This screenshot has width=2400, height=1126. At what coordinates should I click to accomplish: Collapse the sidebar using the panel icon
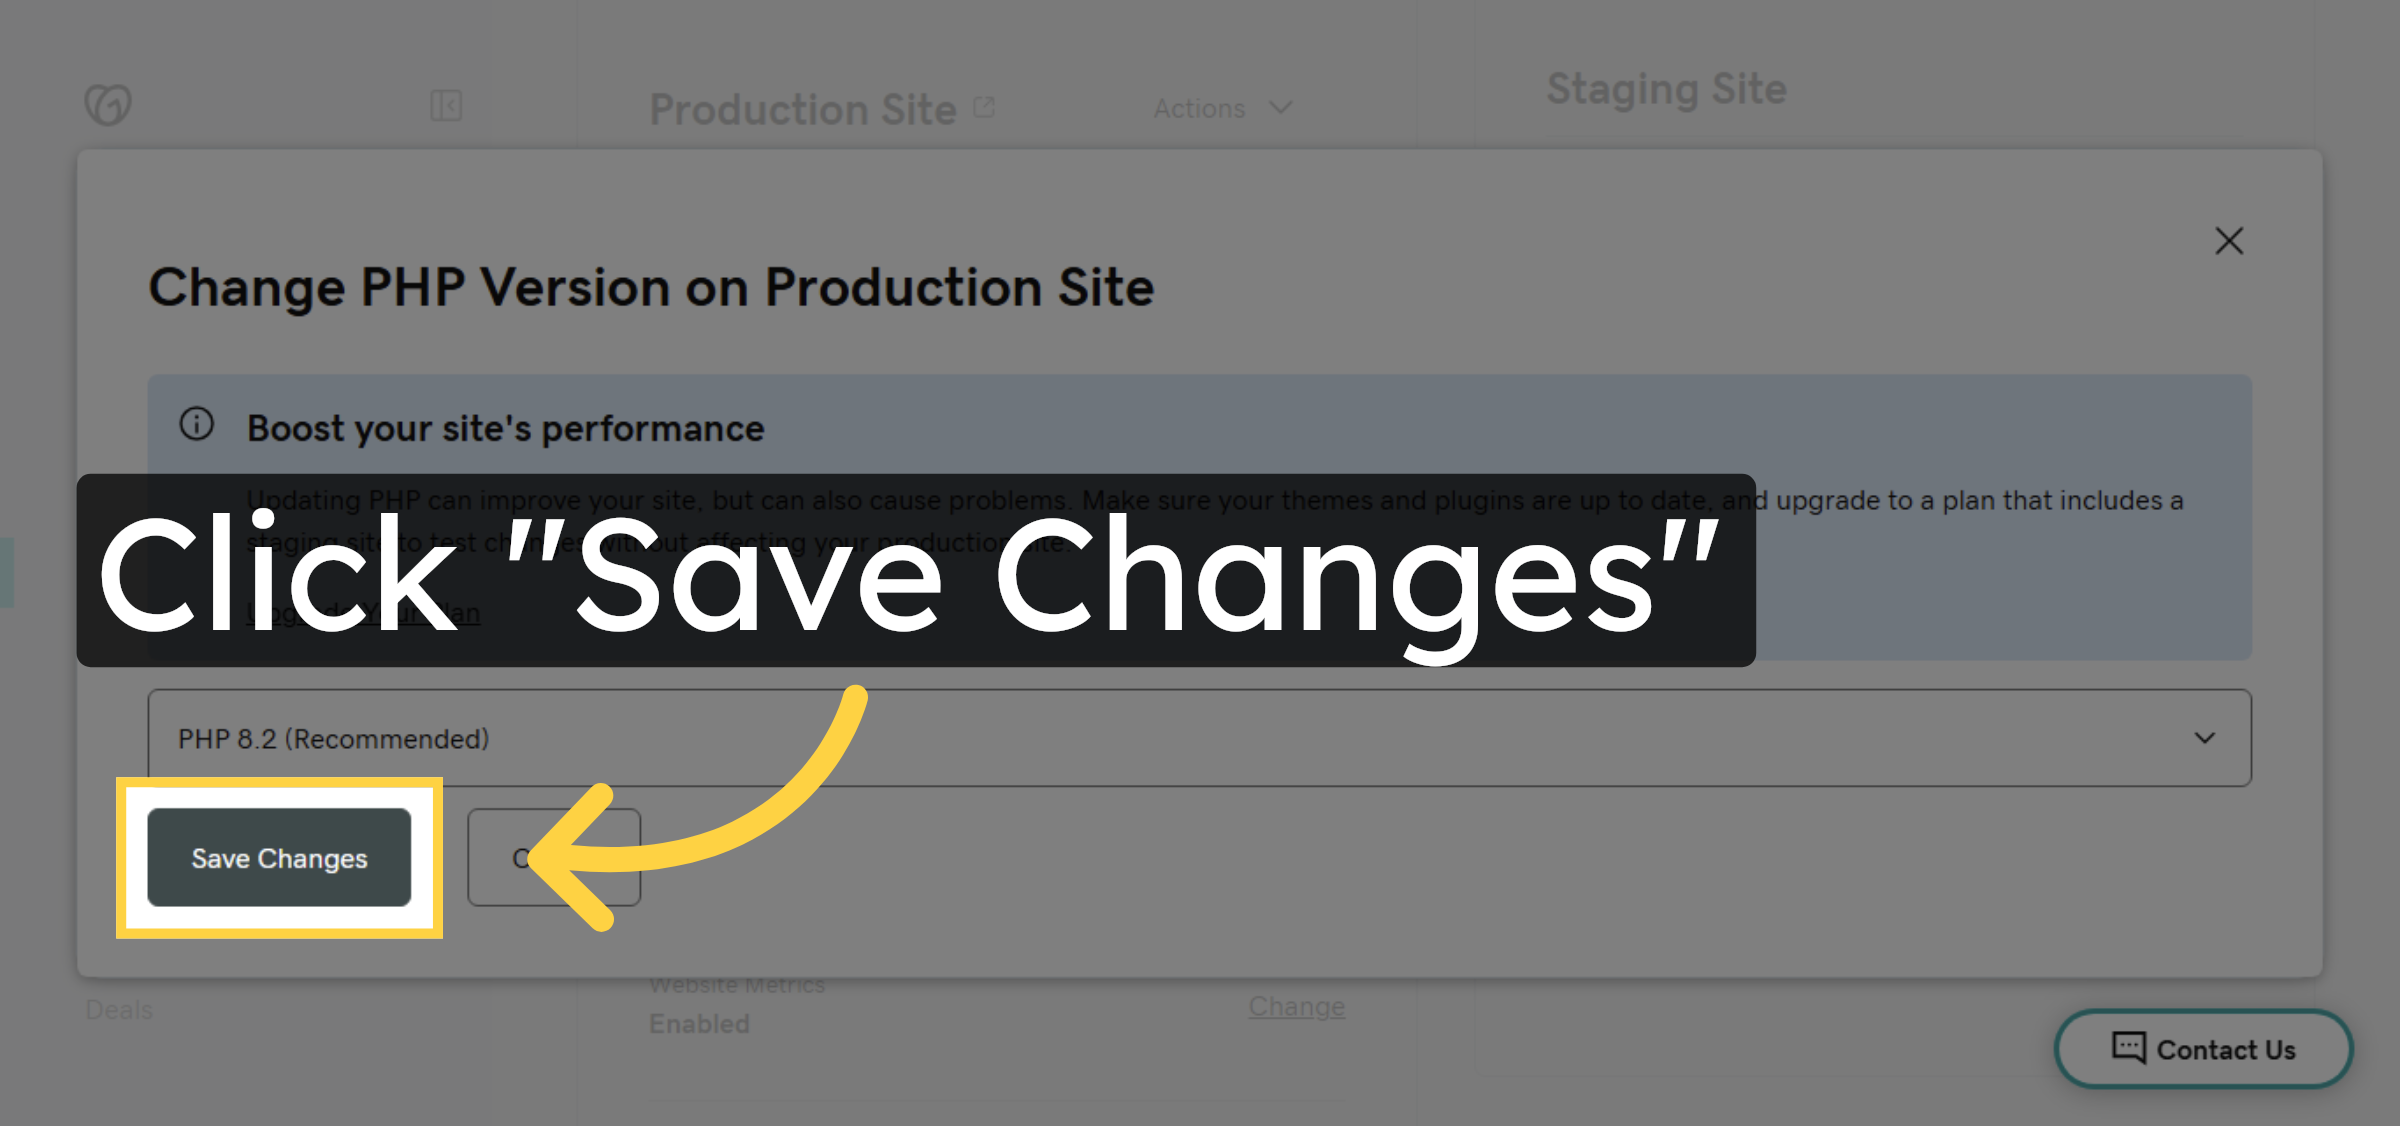(447, 106)
